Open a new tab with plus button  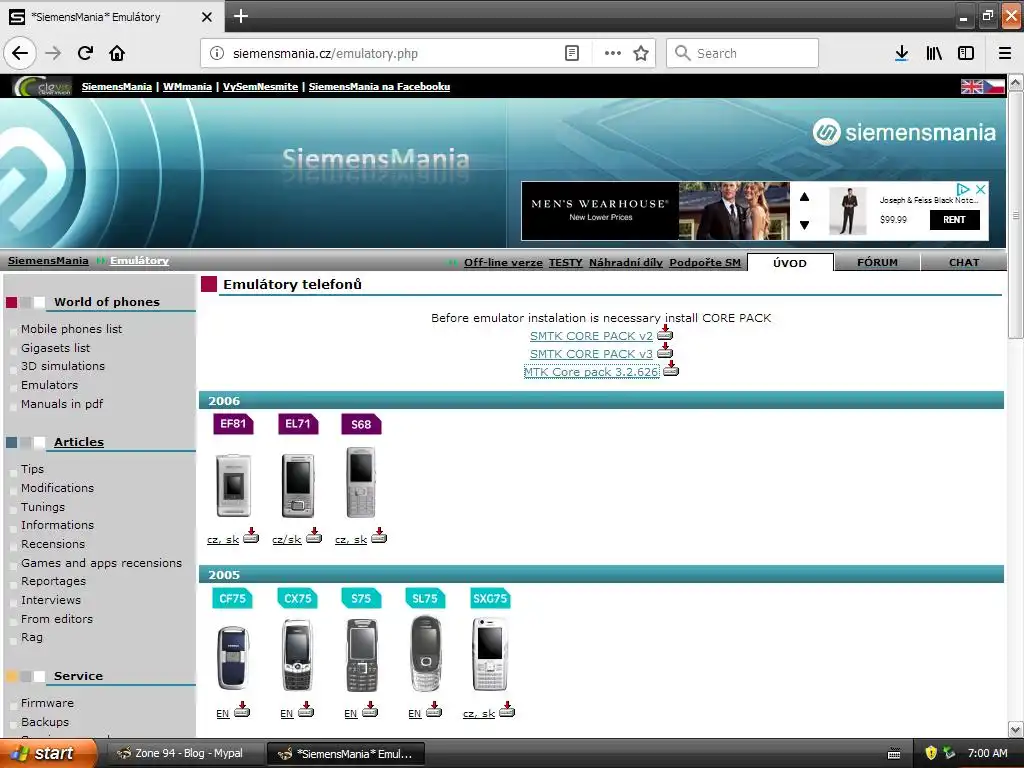[x=240, y=16]
